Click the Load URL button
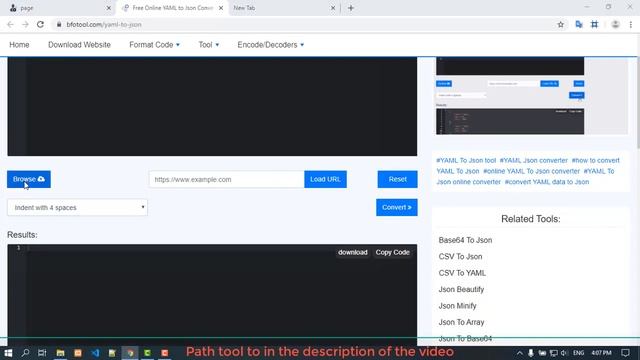This screenshot has height=360, width=640. (x=325, y=179)
